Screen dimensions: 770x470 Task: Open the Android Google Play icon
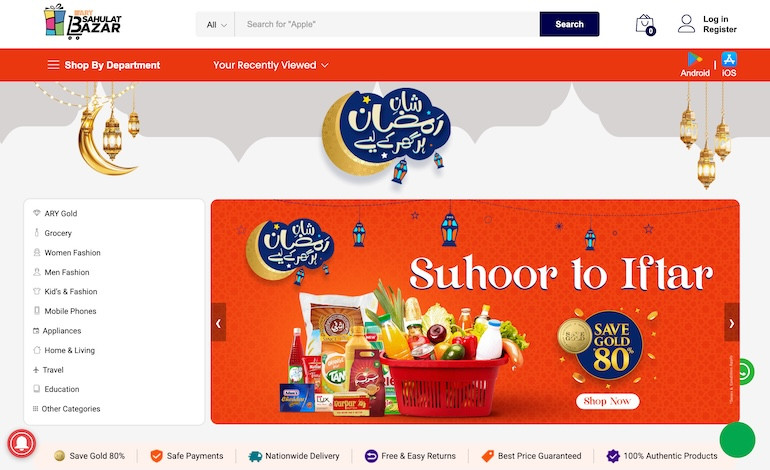[694, 59]
